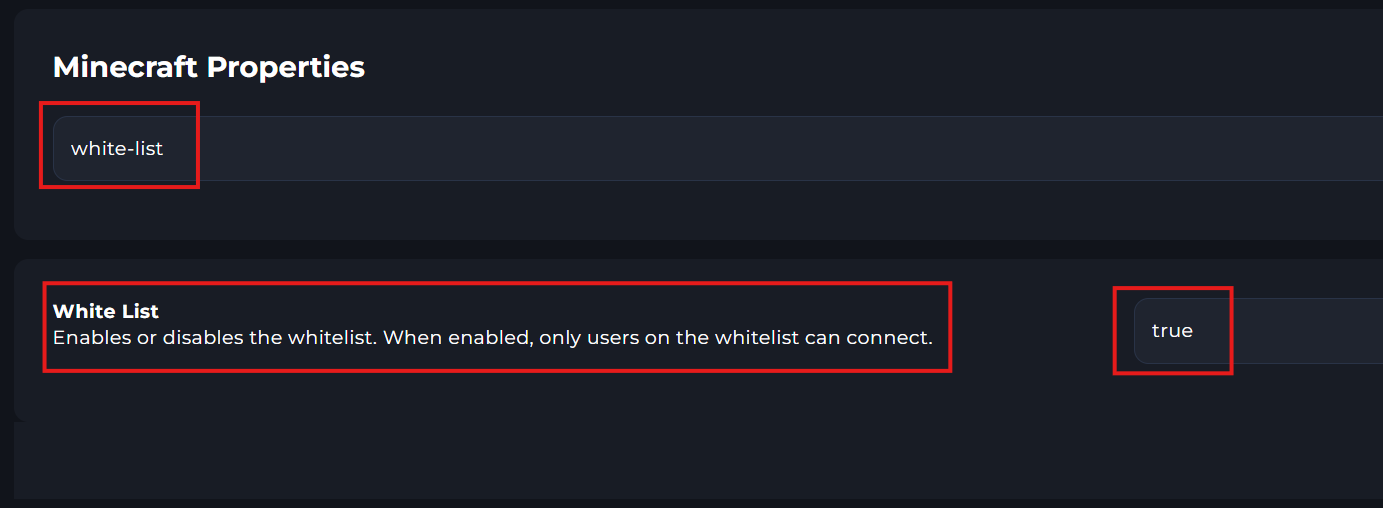
Task: Place cursor after "white-list" text in search
Action: (165, 149)
